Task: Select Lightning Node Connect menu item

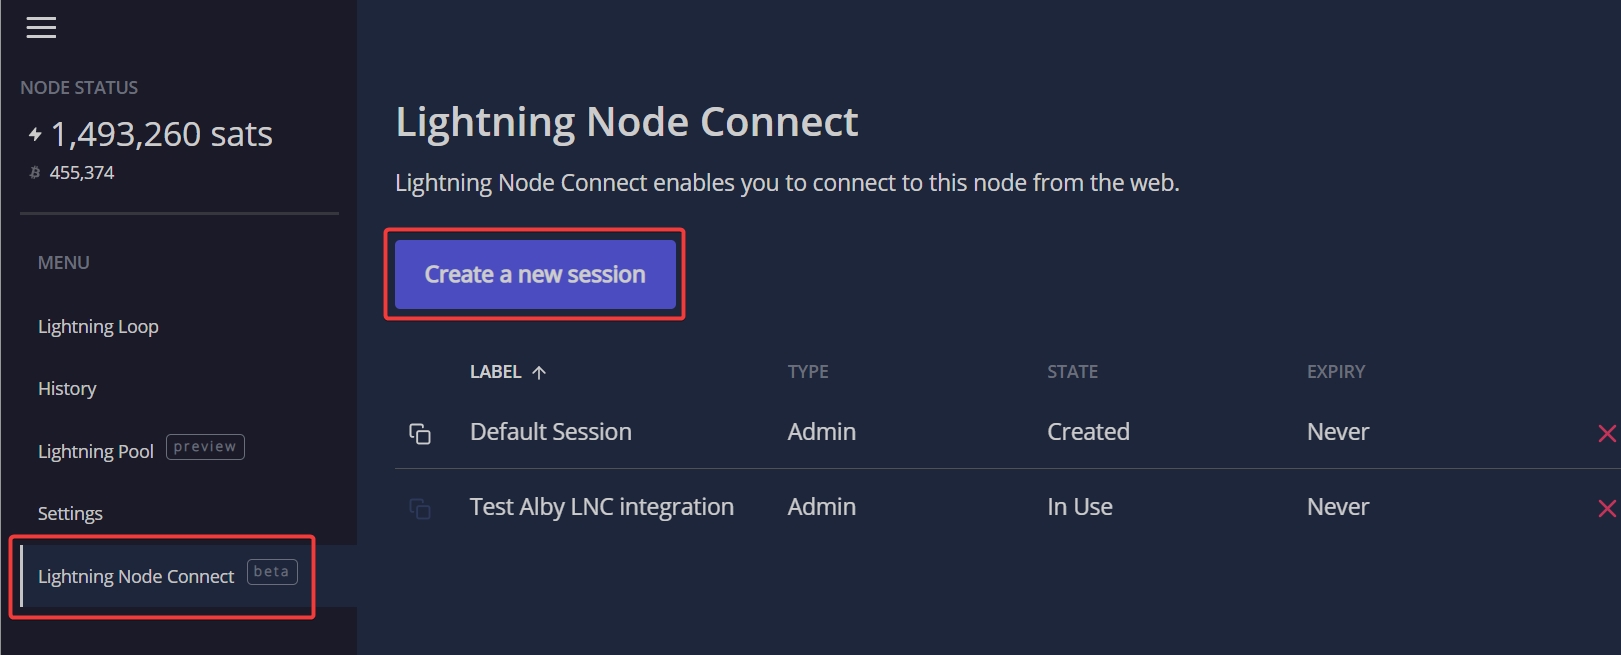Action: tap(136, 577)
